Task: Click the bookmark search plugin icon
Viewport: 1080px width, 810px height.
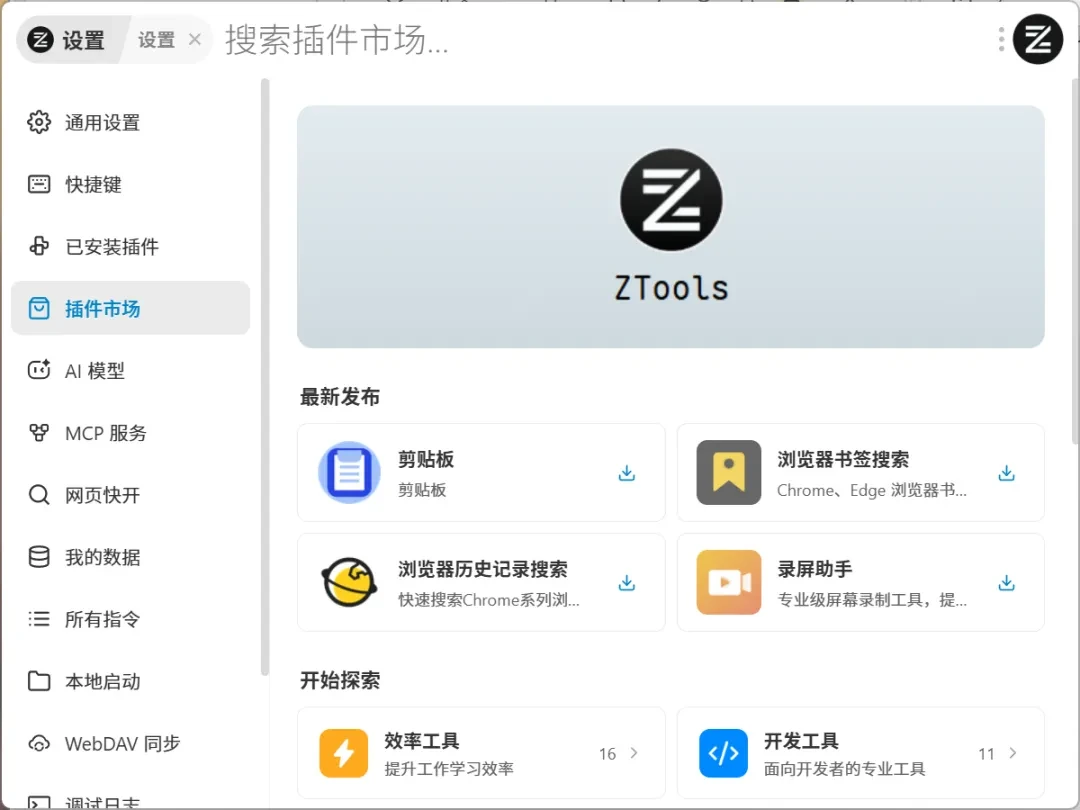Action: [729, 472]
